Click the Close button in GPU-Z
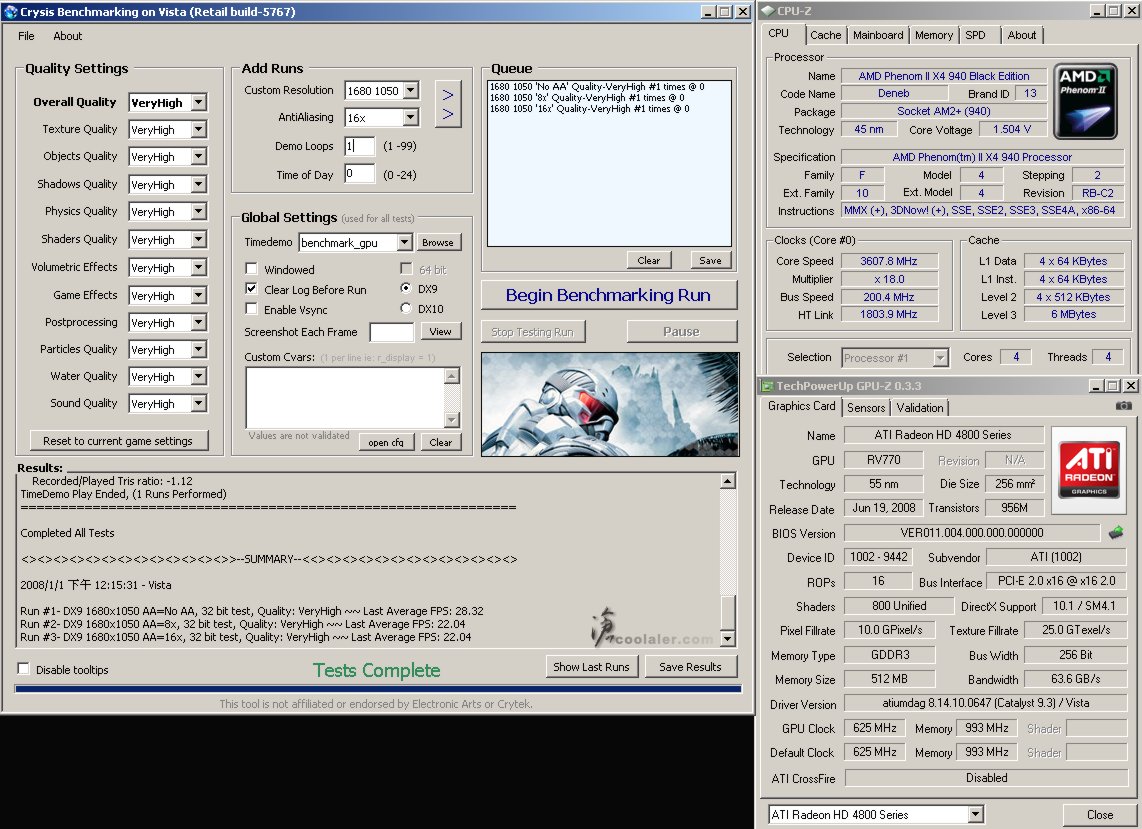 (x=1100, y=814)
